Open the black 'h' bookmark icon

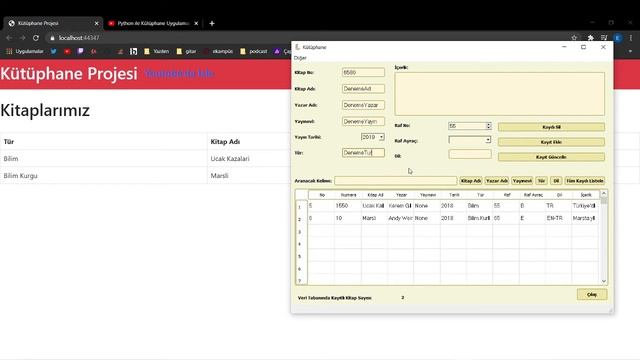tap(133, 51)
